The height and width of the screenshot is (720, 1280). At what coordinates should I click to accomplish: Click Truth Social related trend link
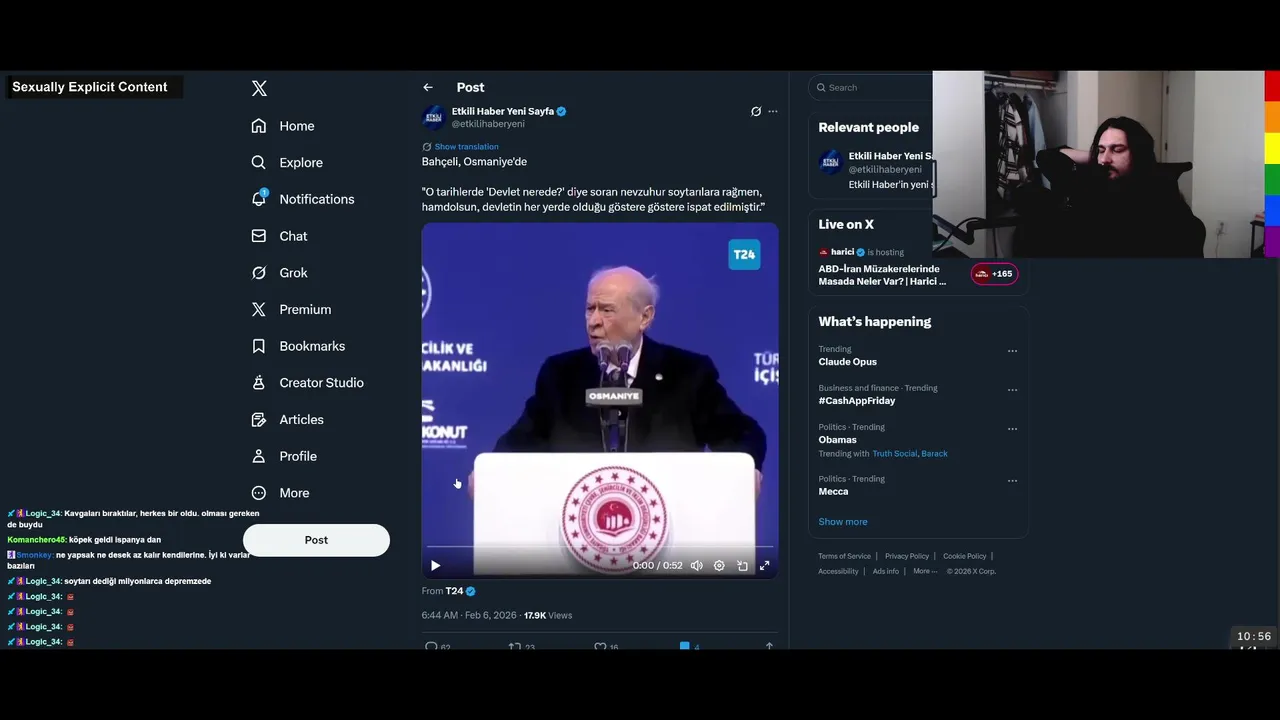894,454
